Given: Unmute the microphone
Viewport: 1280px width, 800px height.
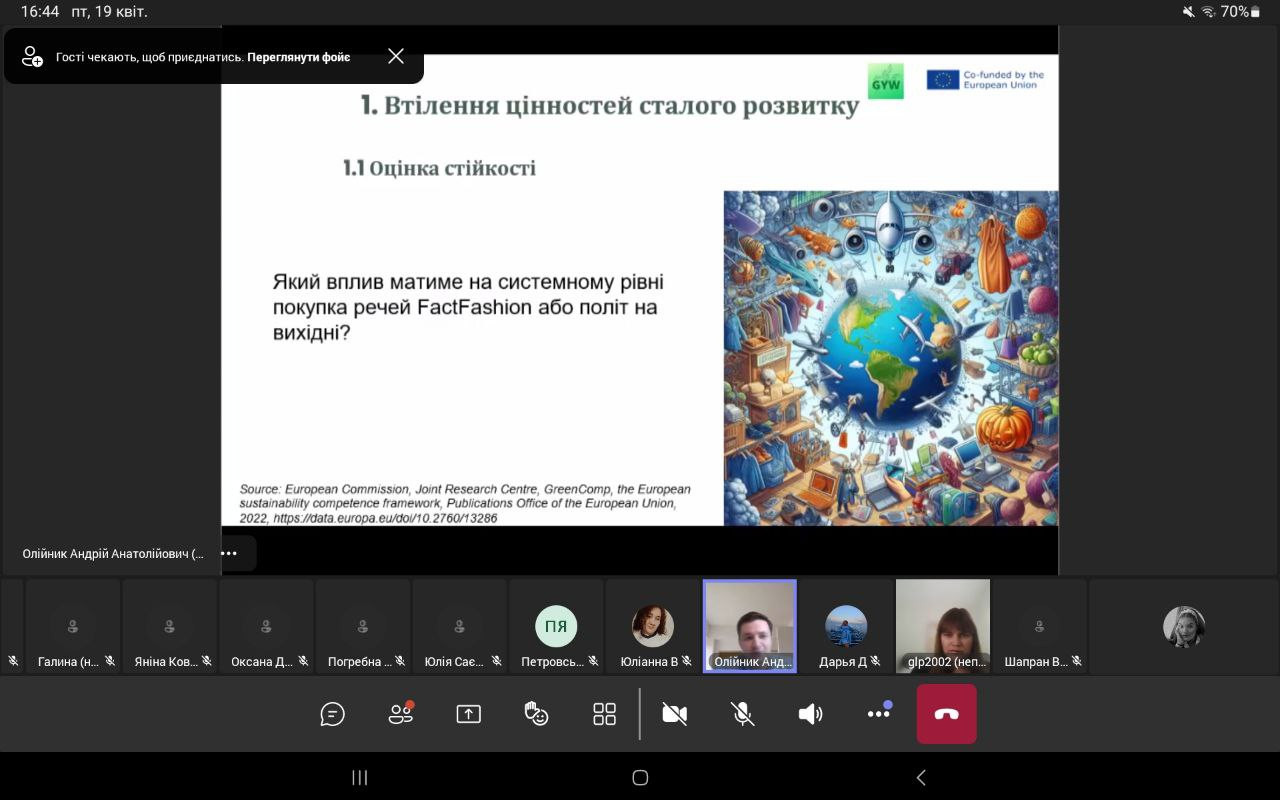Looking at the screenshot, I should tap(742, 714).
